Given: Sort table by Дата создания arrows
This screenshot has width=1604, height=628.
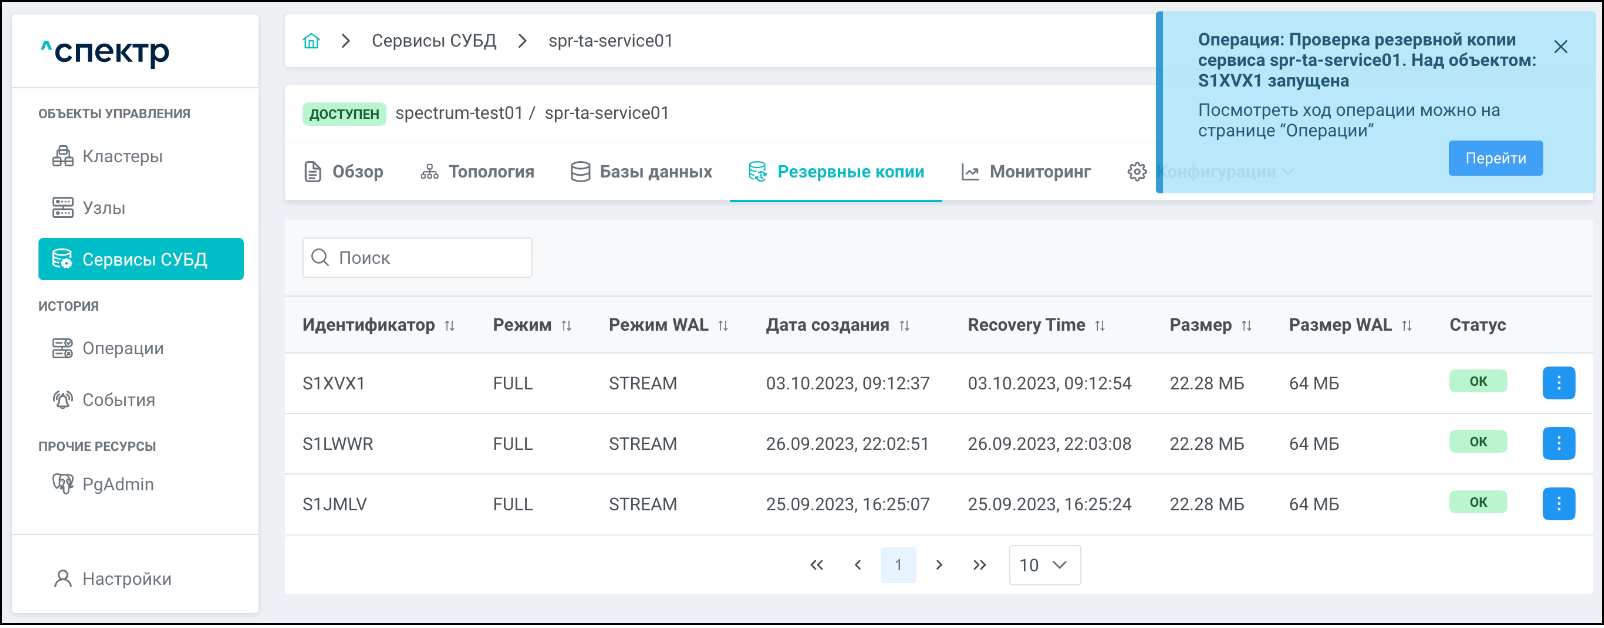Looking at the screenshot, I should [904, 326].
